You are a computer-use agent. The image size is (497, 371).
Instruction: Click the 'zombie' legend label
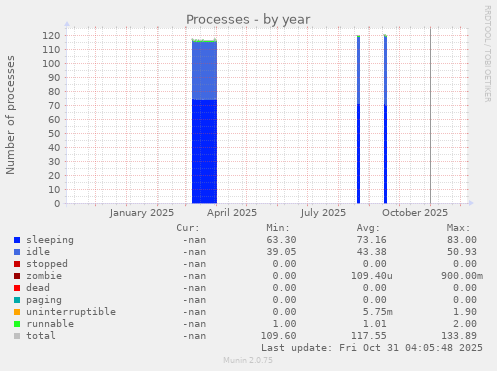(x=44, y=276)
